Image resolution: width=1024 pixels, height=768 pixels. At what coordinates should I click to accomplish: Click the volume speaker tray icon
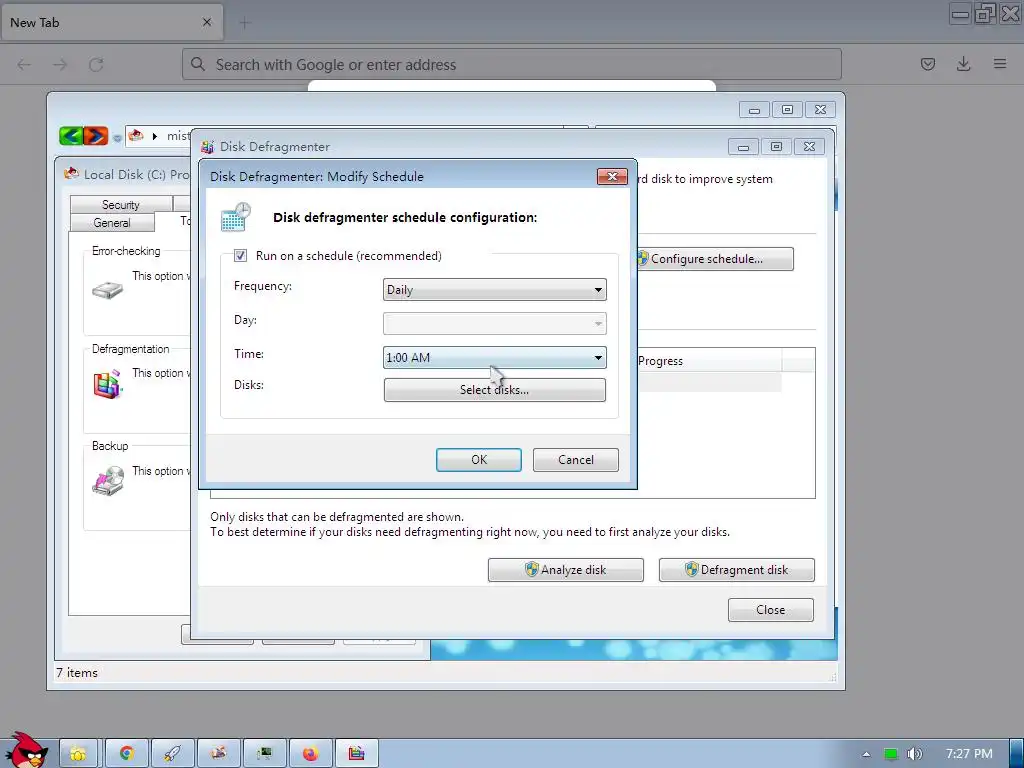[915, 754]
